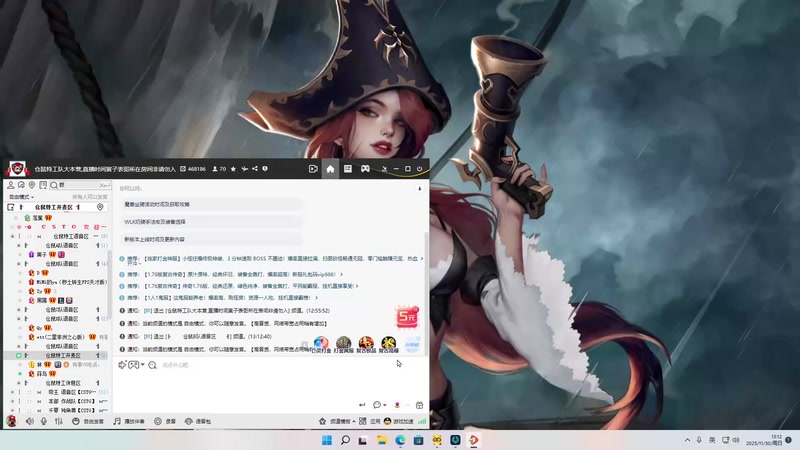Viewport: 800px width, 450px height.
Task: Click the music note accompaniment button
Action: (129, 421)
